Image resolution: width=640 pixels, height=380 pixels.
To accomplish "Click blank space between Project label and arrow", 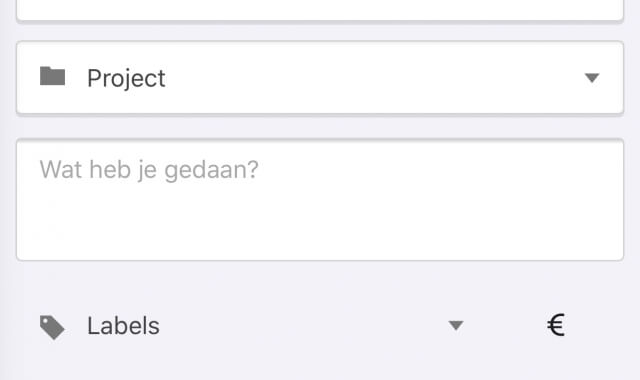I will point(375,78).
